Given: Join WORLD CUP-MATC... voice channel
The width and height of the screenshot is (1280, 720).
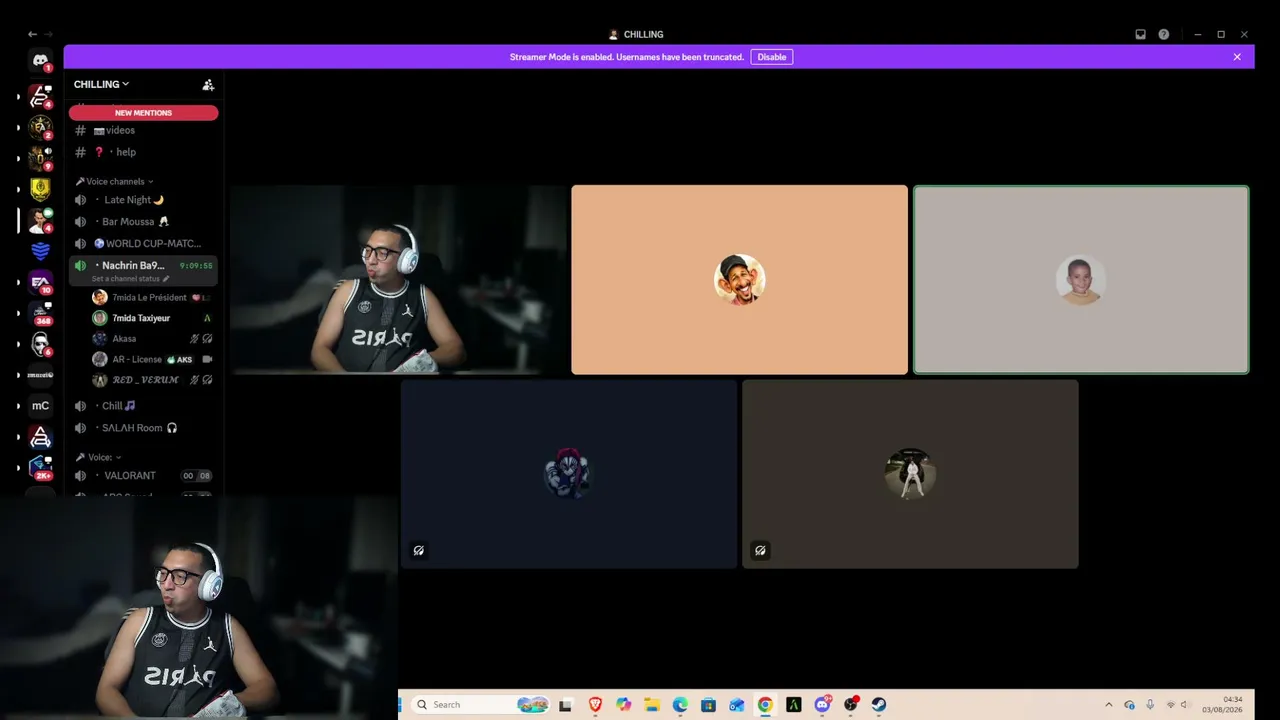Looking at the screenshot, I should pos(143,243).
